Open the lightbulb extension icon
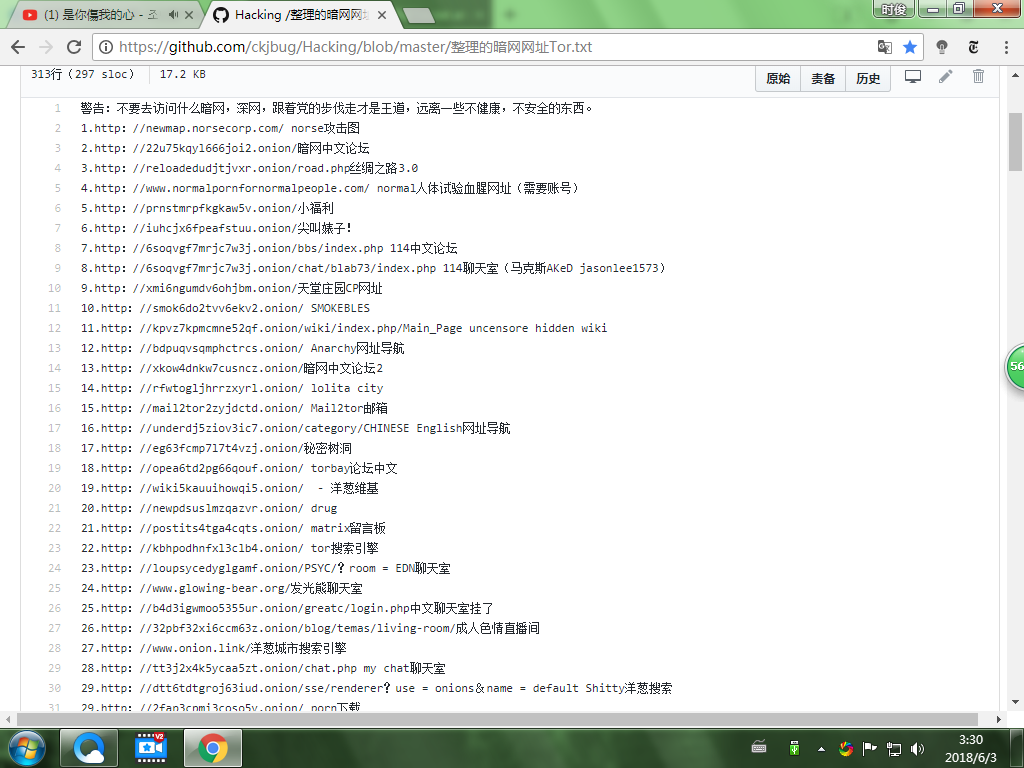Image resolution: width=1024 pixels, height=768 pixels. click(942, 47)
